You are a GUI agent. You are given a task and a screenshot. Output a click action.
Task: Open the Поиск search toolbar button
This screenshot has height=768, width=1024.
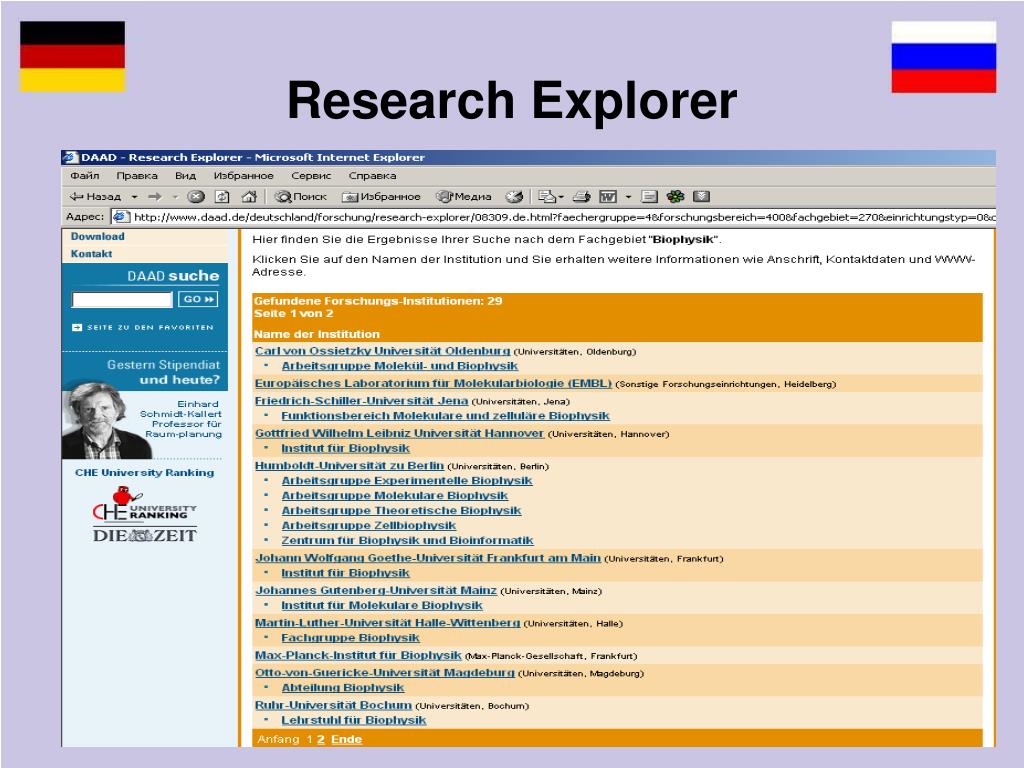point(300,197)
